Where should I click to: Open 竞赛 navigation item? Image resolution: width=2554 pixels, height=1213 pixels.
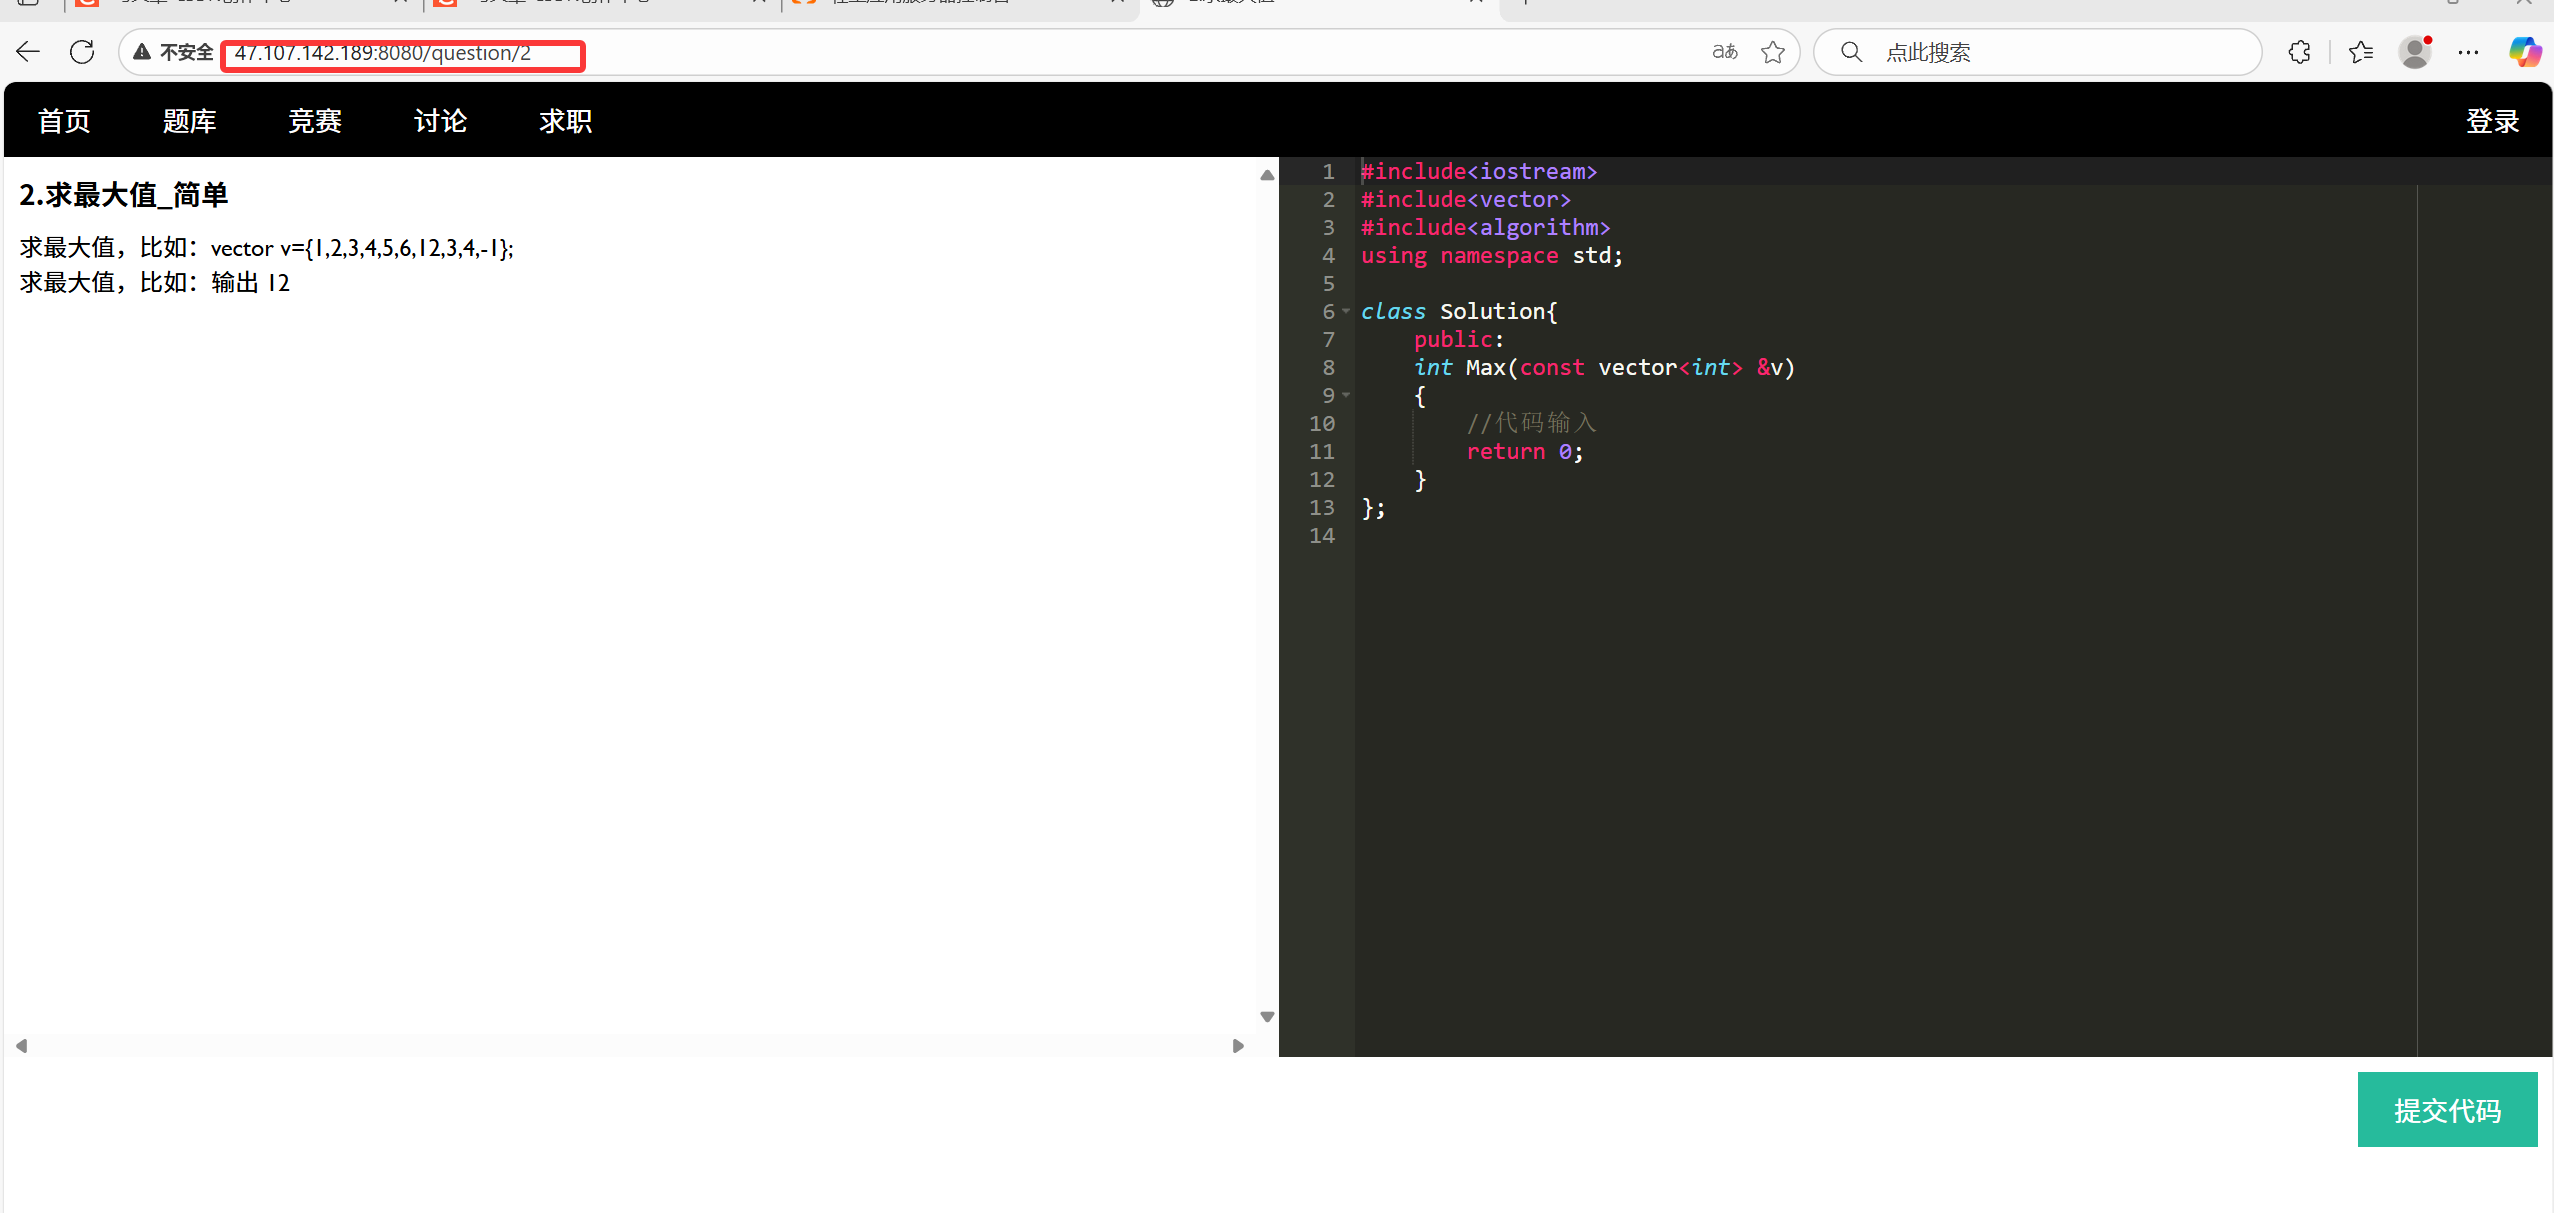click(315, 121)
